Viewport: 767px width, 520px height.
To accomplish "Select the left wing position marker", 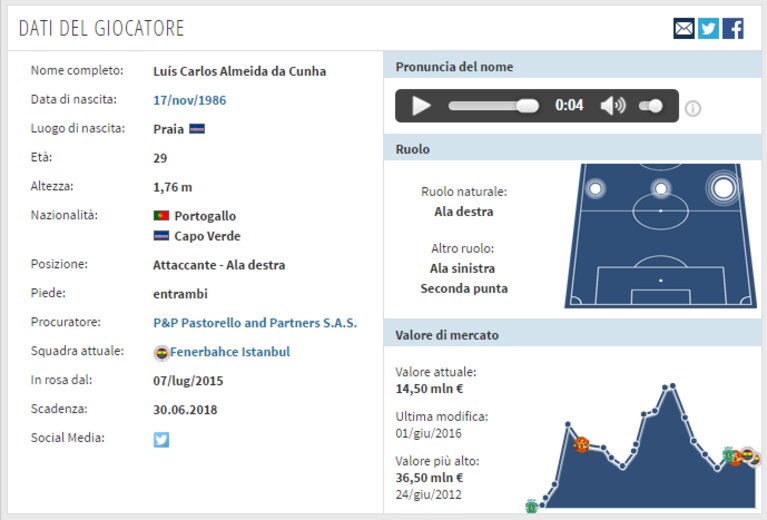I will pyautogui.click(x=595, y=188).
